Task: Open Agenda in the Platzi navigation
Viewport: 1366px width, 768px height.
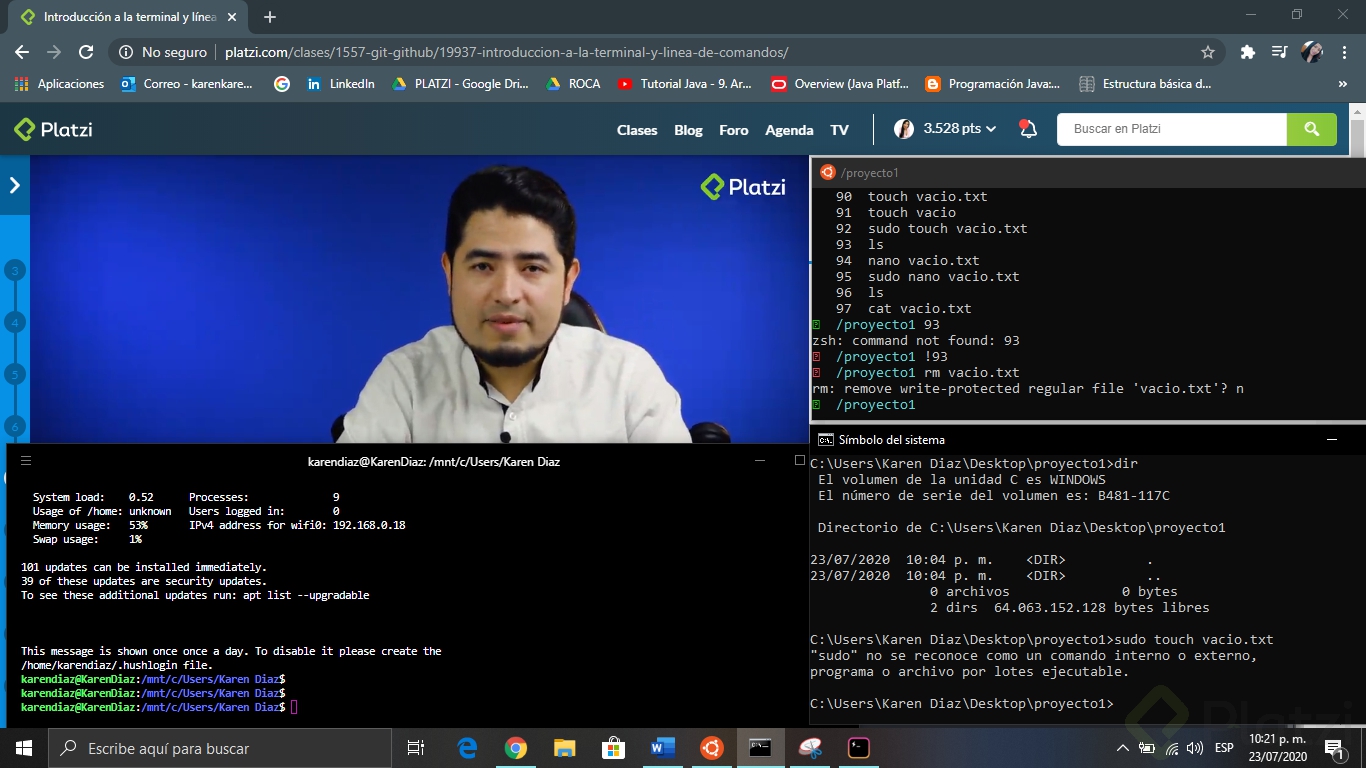Action: (789, 130)
